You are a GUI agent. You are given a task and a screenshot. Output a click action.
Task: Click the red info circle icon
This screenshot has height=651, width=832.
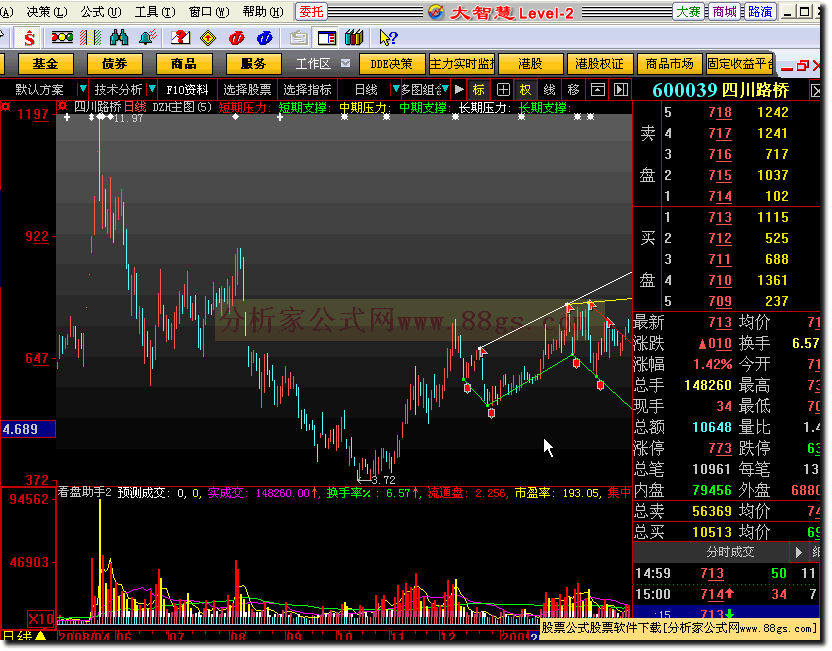[236, 38]
